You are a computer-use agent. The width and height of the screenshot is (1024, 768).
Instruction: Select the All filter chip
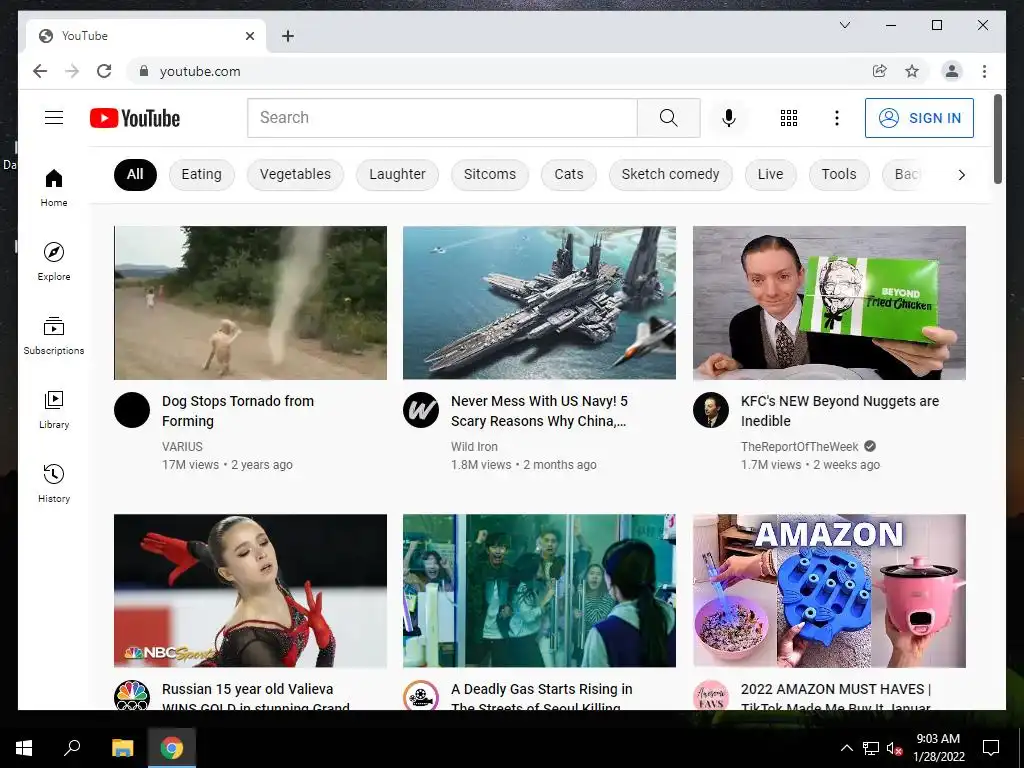pos(135,174)
